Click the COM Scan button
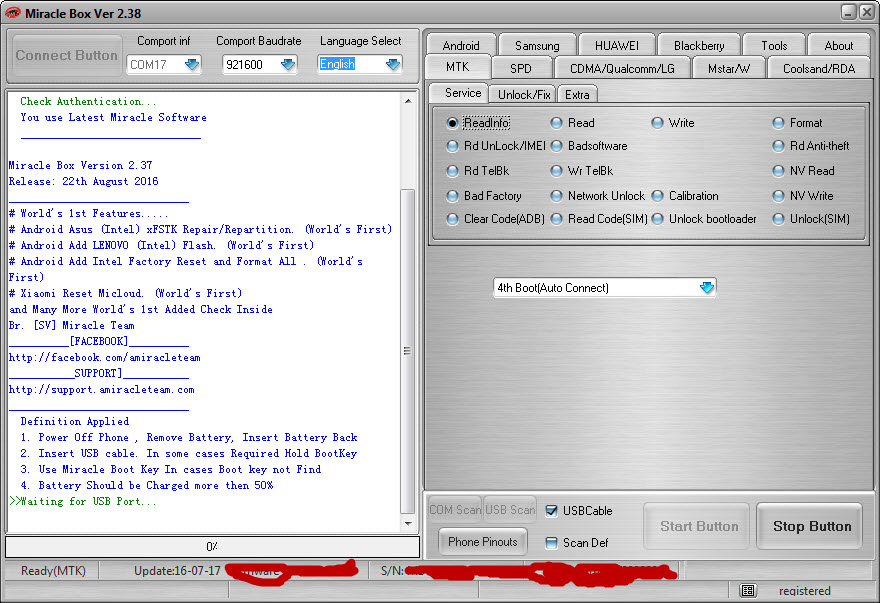Viewport: 880px width, 603px height. click(x=455, y=510)
